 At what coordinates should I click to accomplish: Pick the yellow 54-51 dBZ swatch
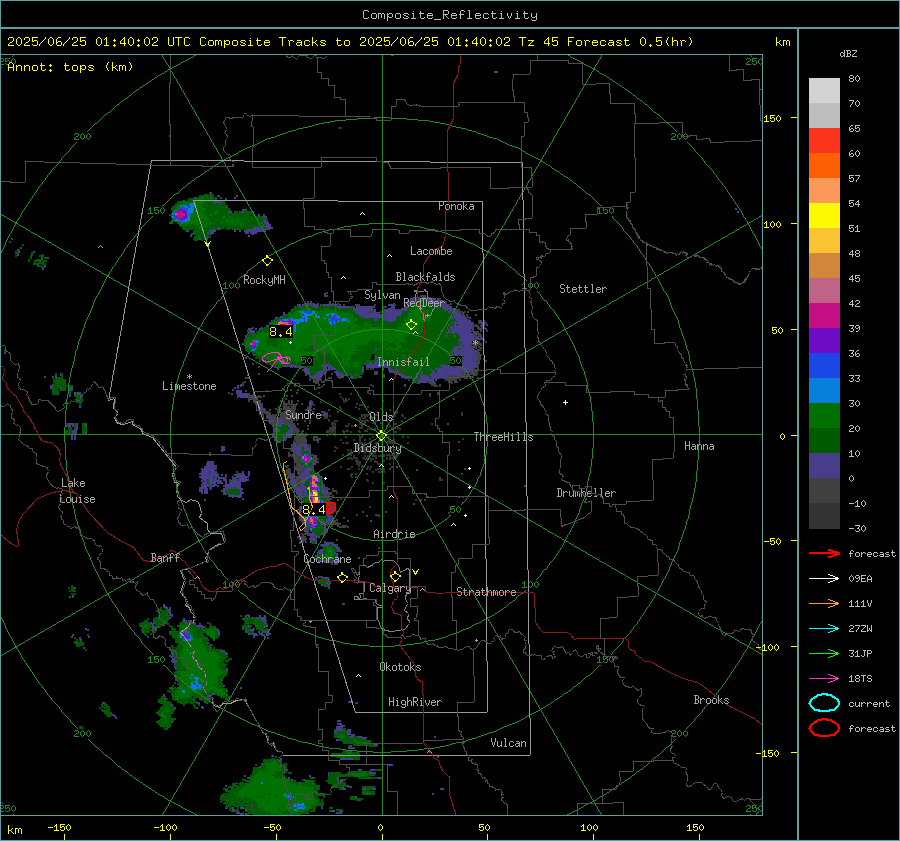pyautogui.click(x=824, y=215)
